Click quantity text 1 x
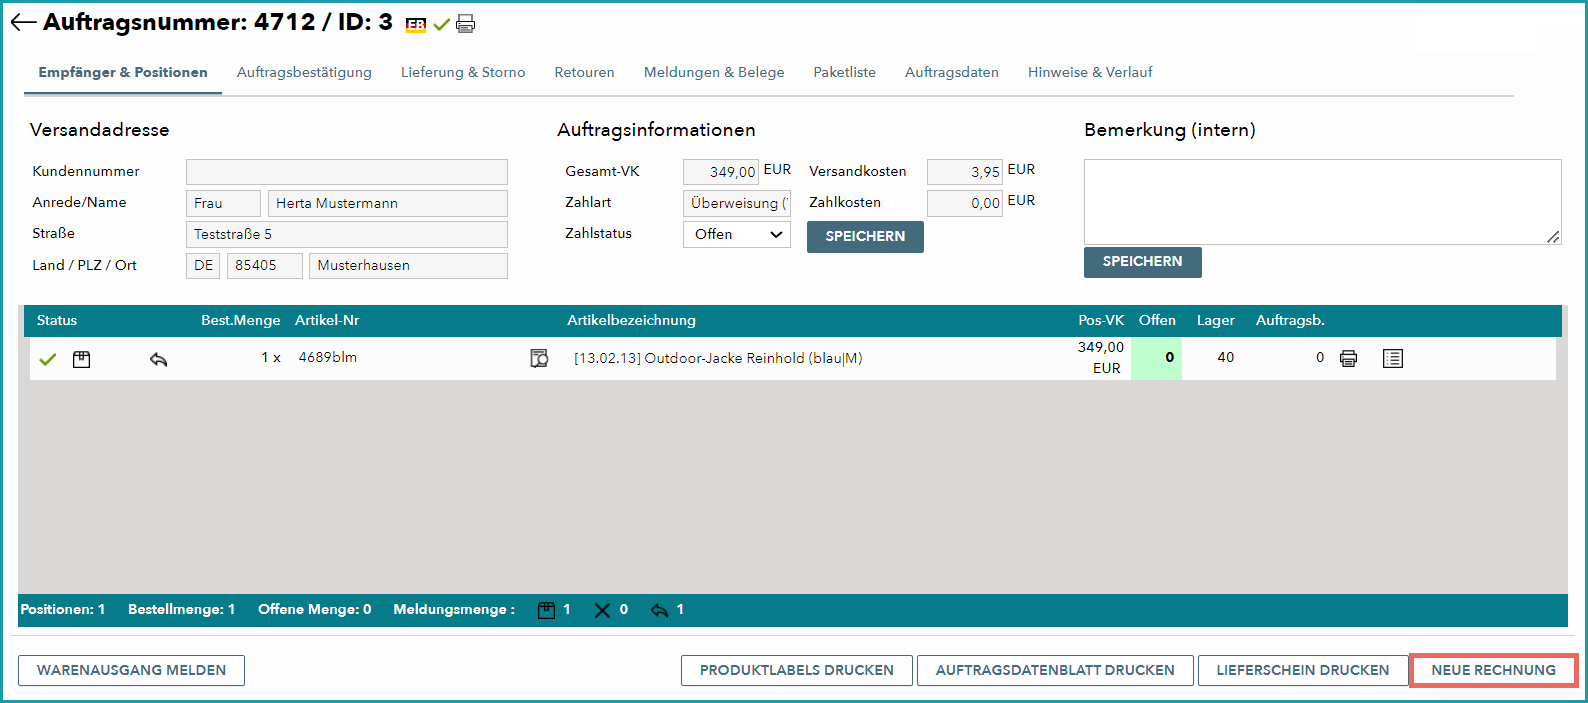Image resolution: width=1588 pixels, height=703 pixels. (x=271, y=358)
